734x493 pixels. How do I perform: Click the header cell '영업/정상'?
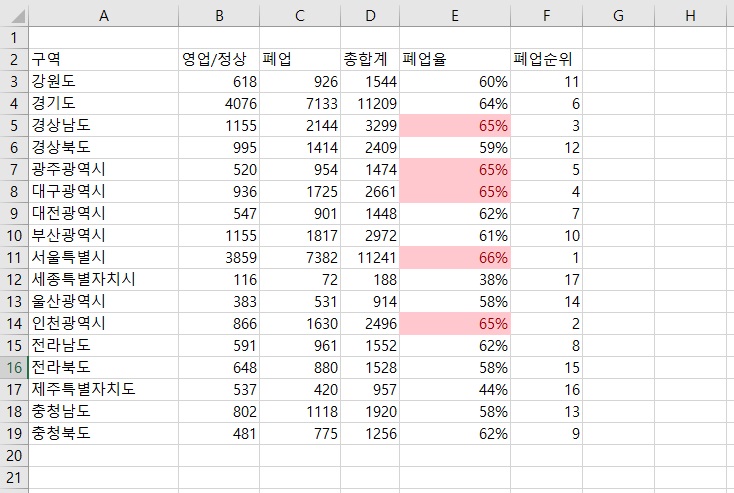[219, 59]
